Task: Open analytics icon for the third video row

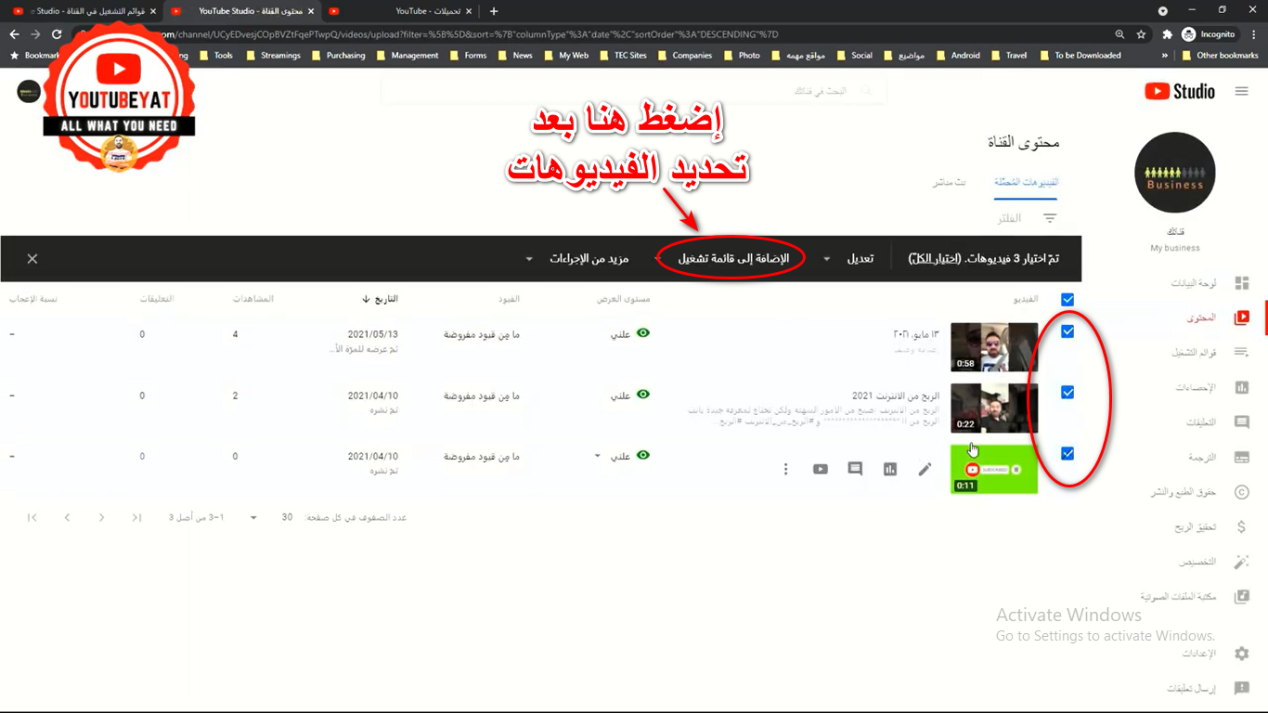Action: coord(890,469)
